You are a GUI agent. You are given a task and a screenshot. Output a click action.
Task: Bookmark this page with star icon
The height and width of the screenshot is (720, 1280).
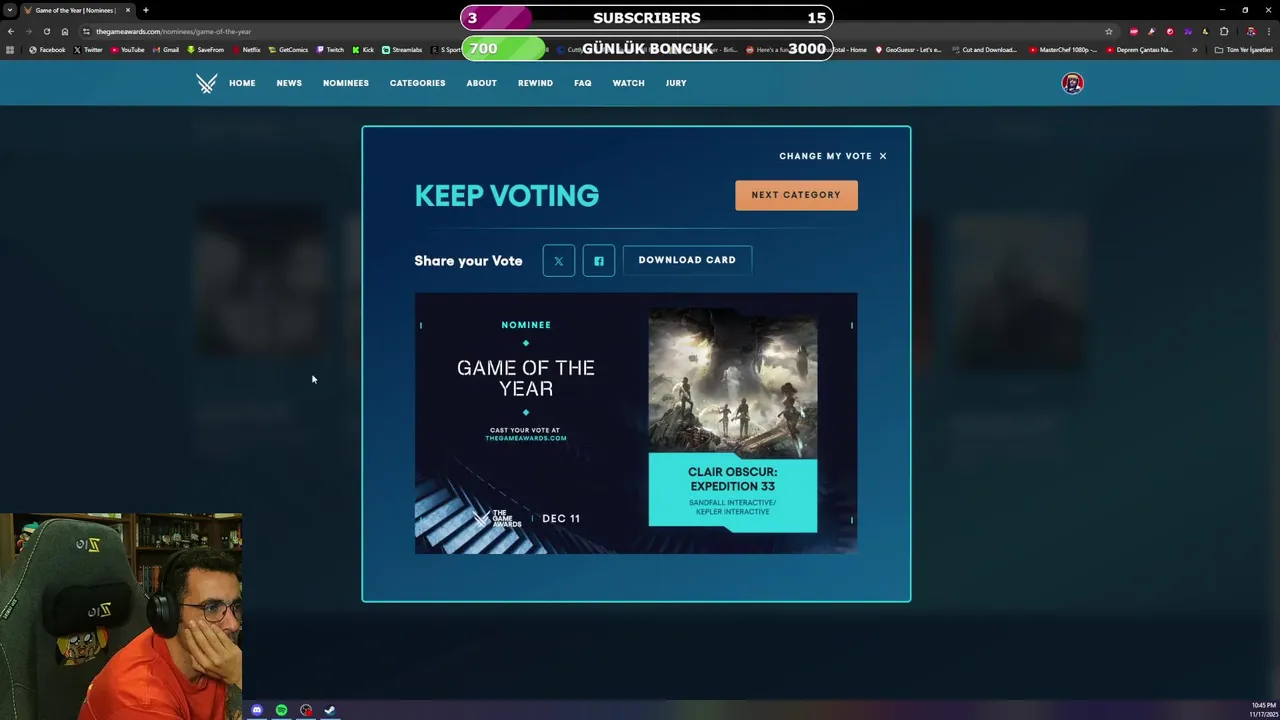(x=1108, y=31)
